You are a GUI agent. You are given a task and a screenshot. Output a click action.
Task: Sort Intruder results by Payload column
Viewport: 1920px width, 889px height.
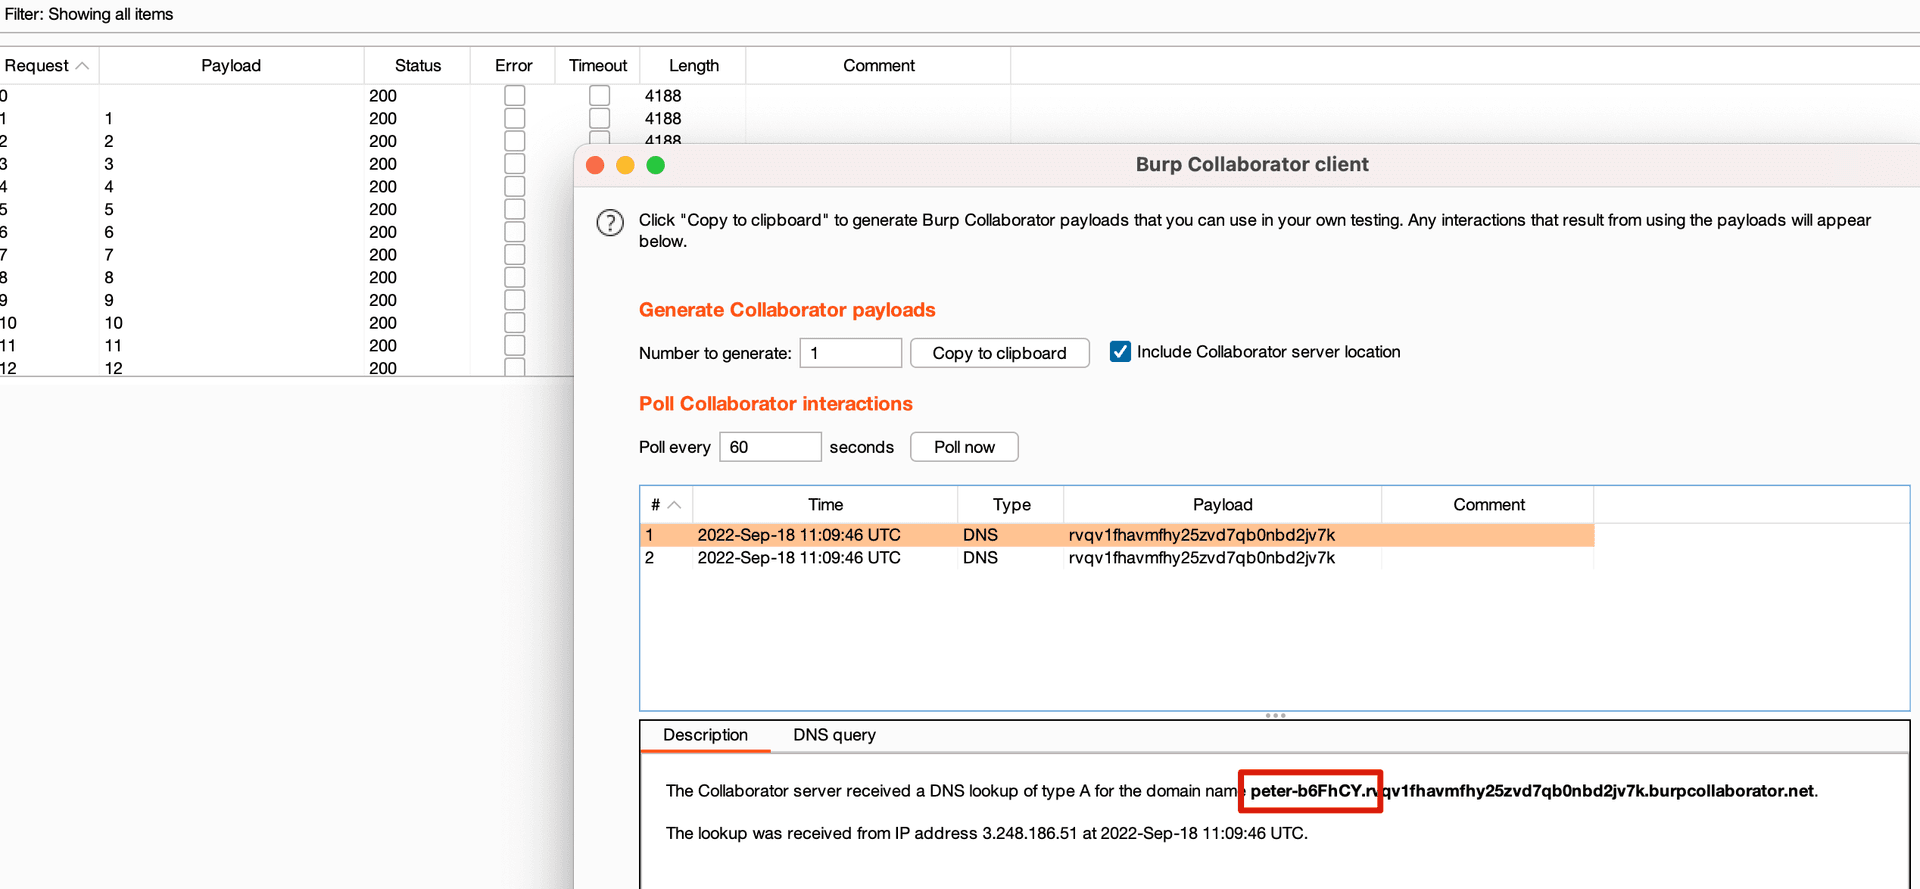[x=231, y=66]
